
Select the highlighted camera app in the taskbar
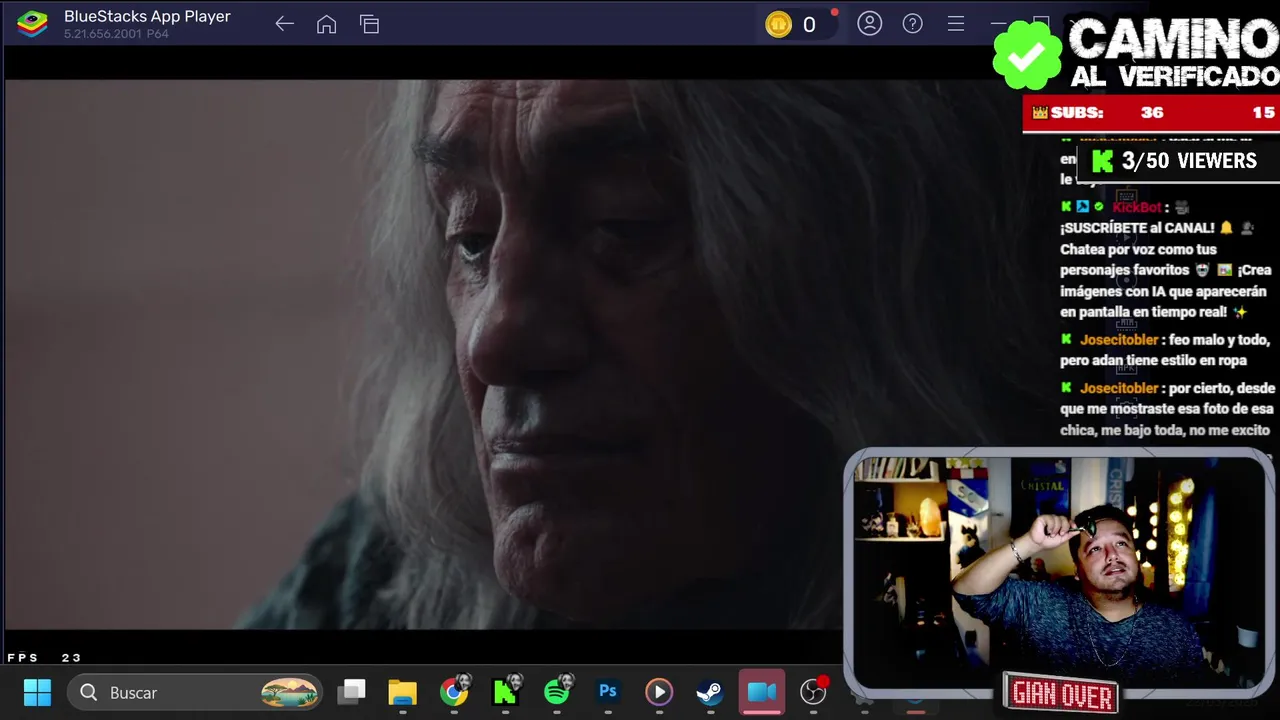click(x=762, y=692)
